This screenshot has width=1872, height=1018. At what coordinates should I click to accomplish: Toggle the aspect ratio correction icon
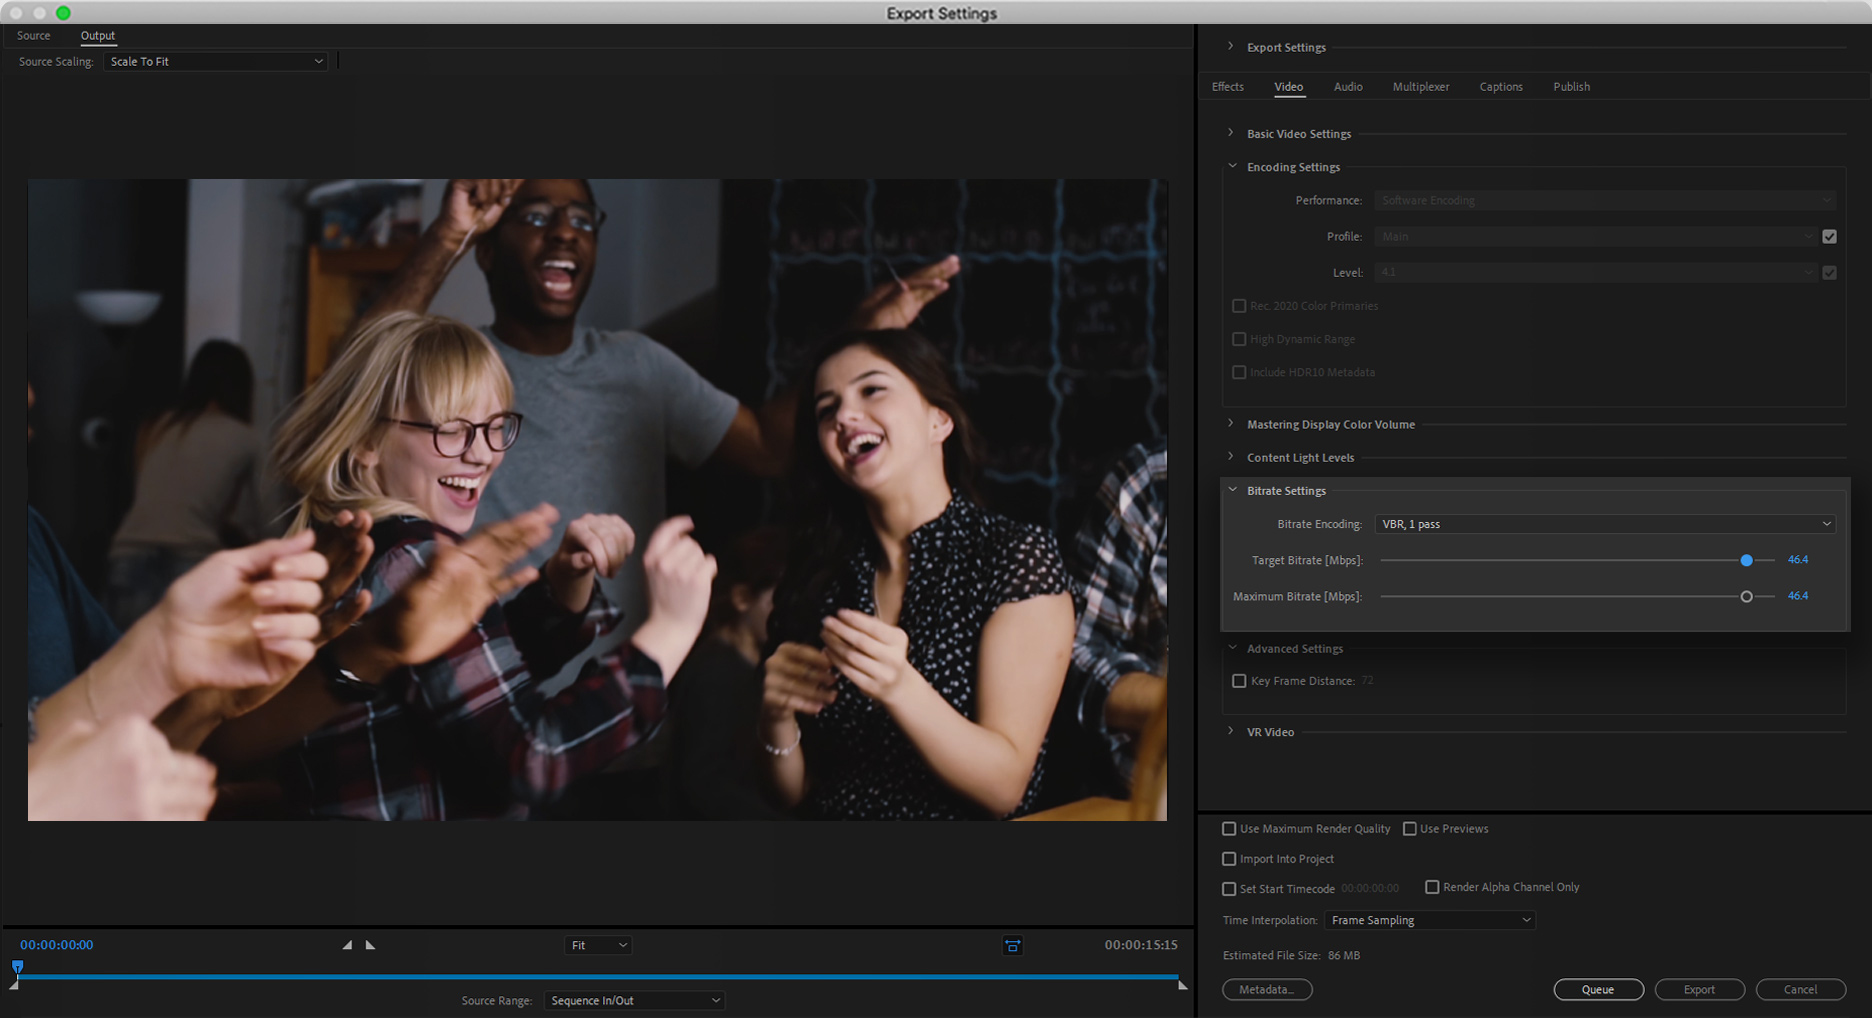(1012, 945)
